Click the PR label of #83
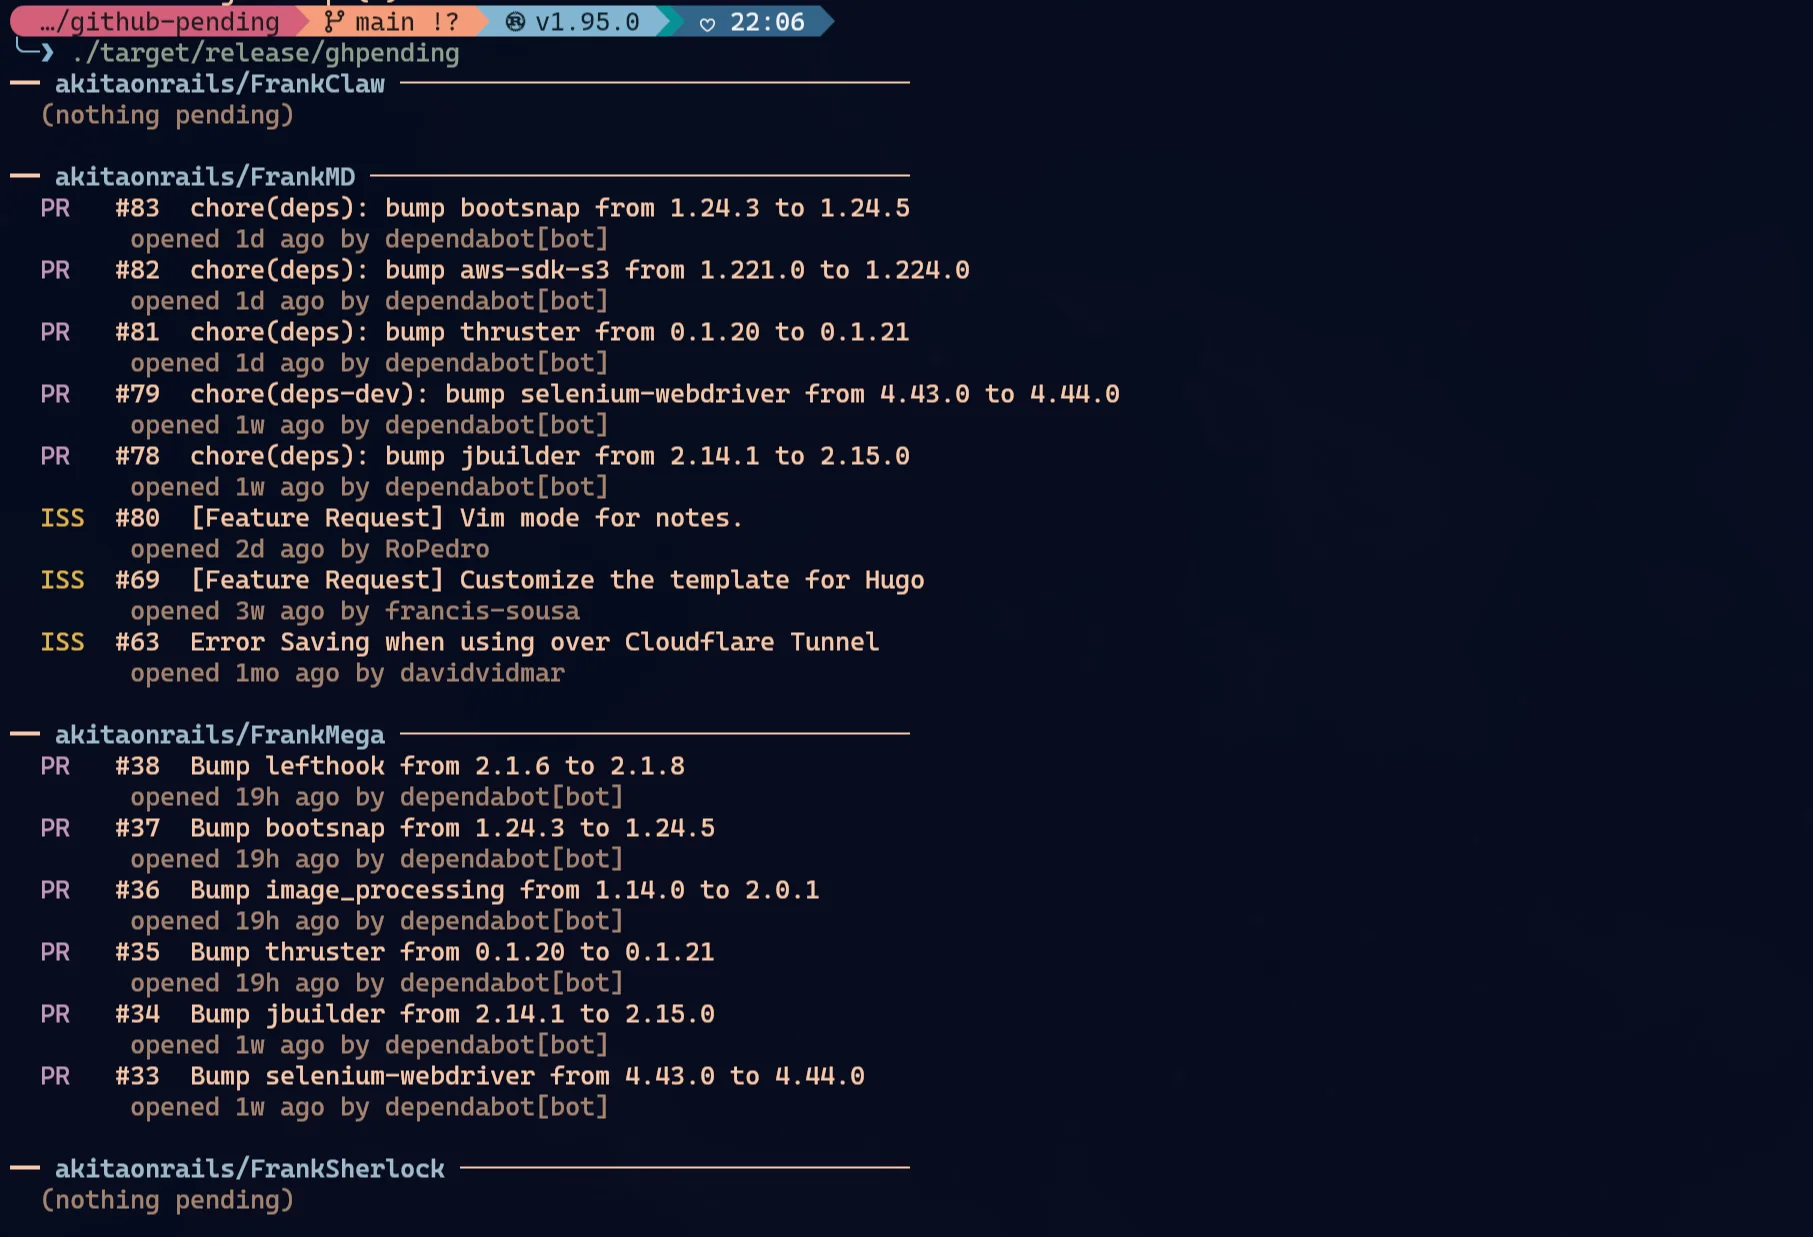Image resolution: width=1813 pixels, height=1237 pixels. 55,208
